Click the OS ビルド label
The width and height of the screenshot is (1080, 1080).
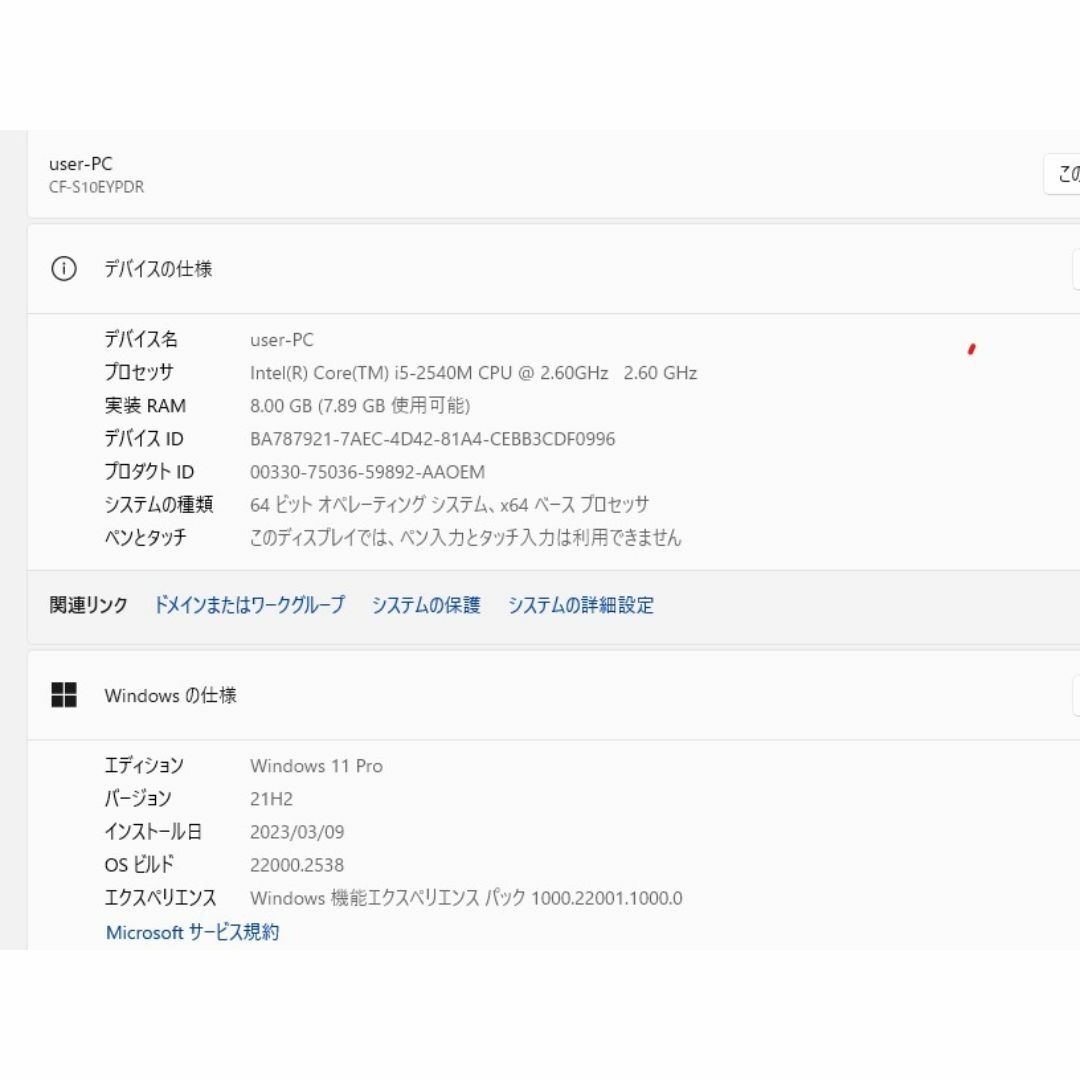[x=139, y=864]
